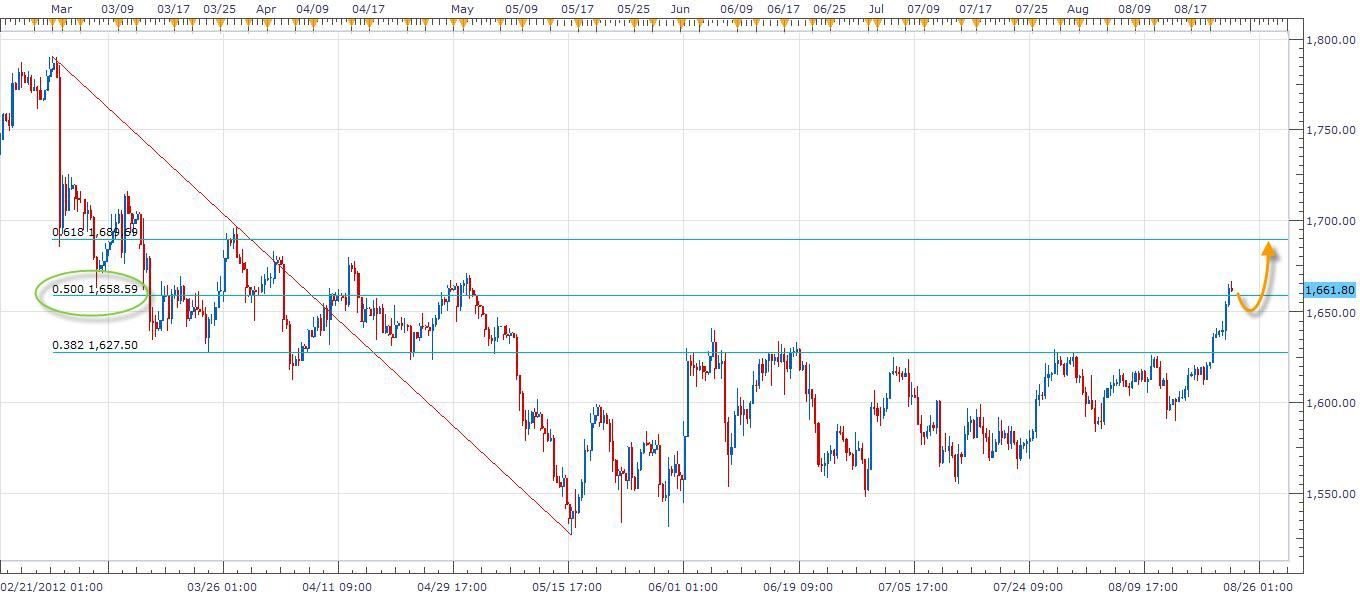Image resolution: width=1360 pixels, height=598 pixels.
Task: Click the '07/25' top date label
Action: tap(1031, 9)
